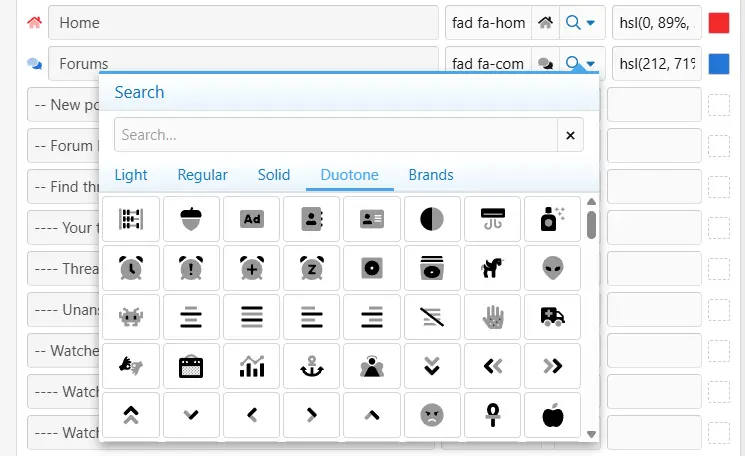Choose the address card icon
This screenshot has height=456, width=745.
372,219
